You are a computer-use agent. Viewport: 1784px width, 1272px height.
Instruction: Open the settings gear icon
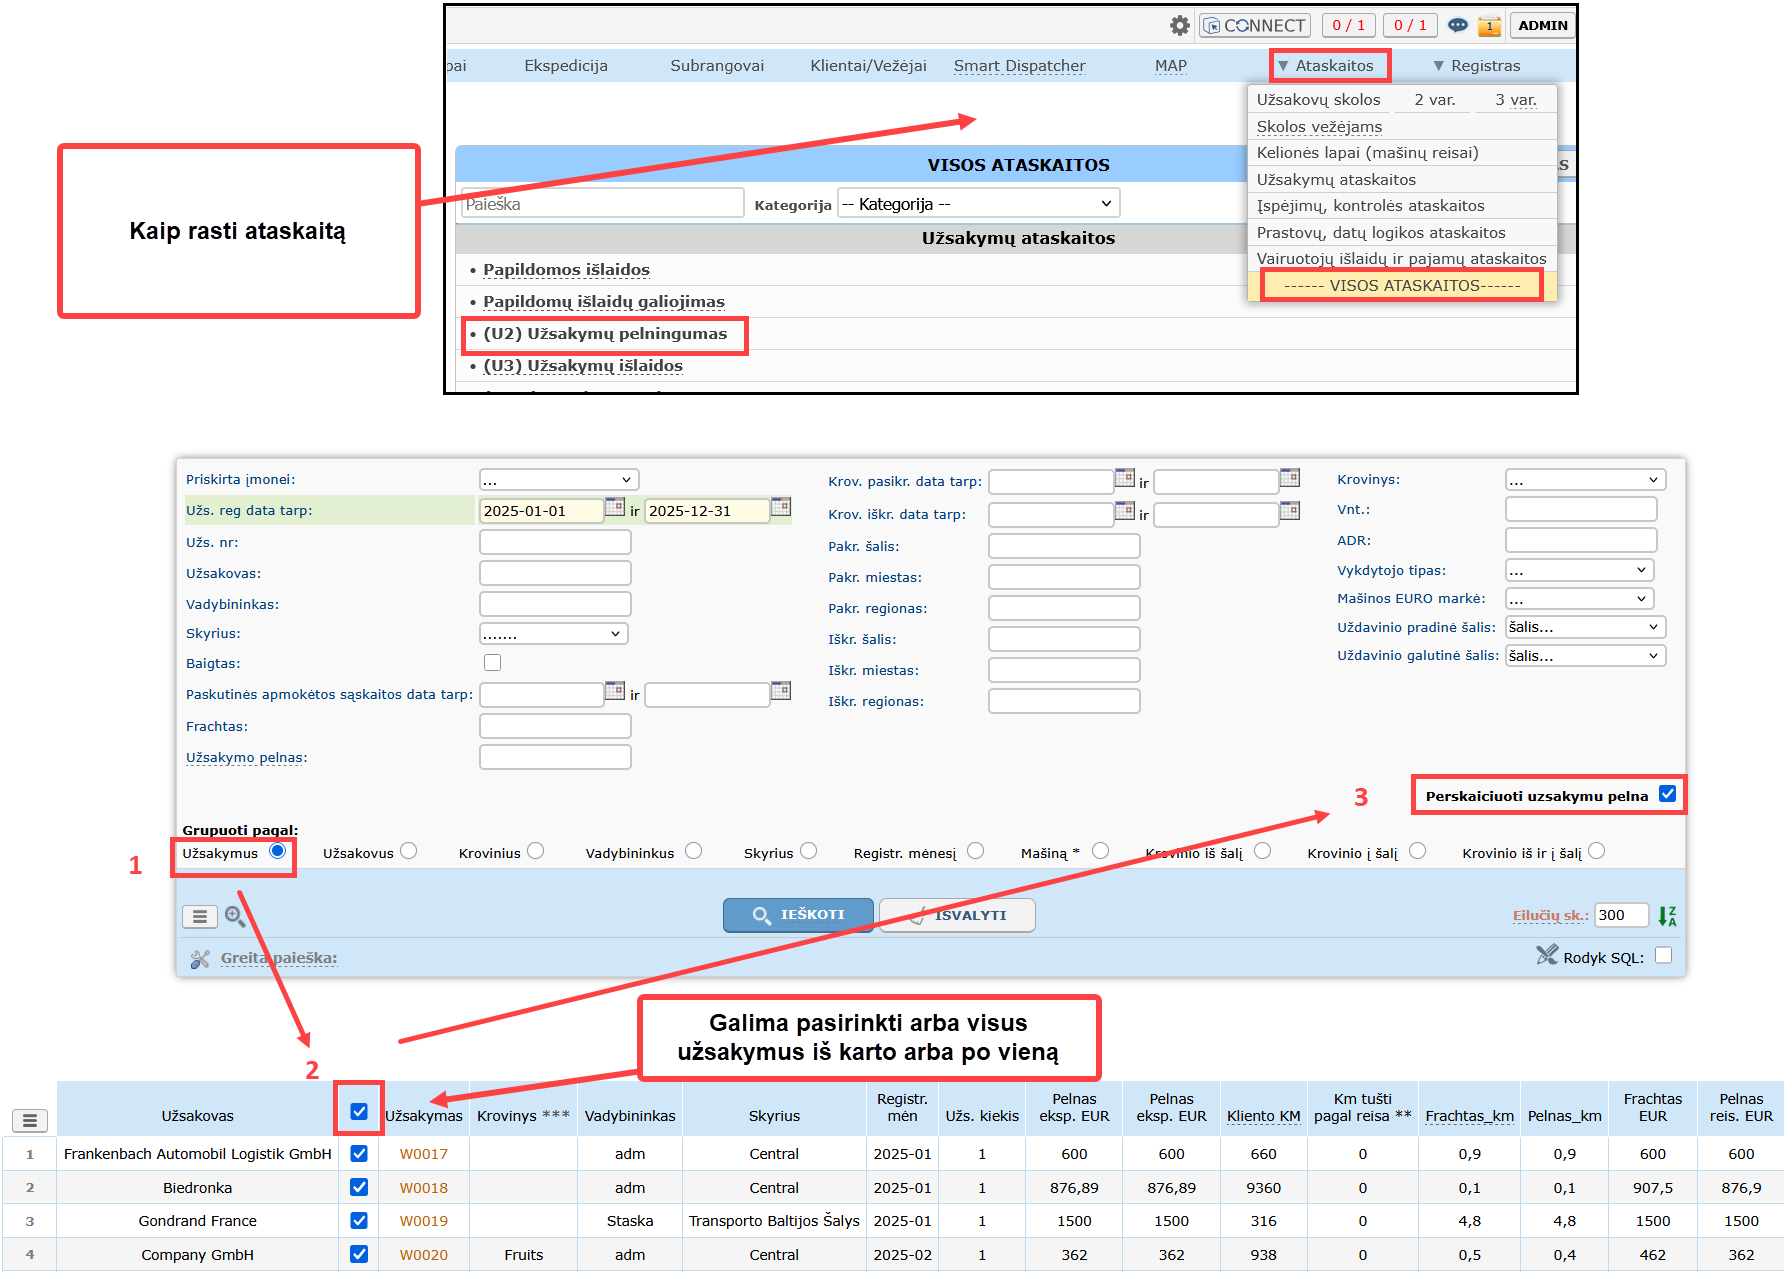[1180, 25]
